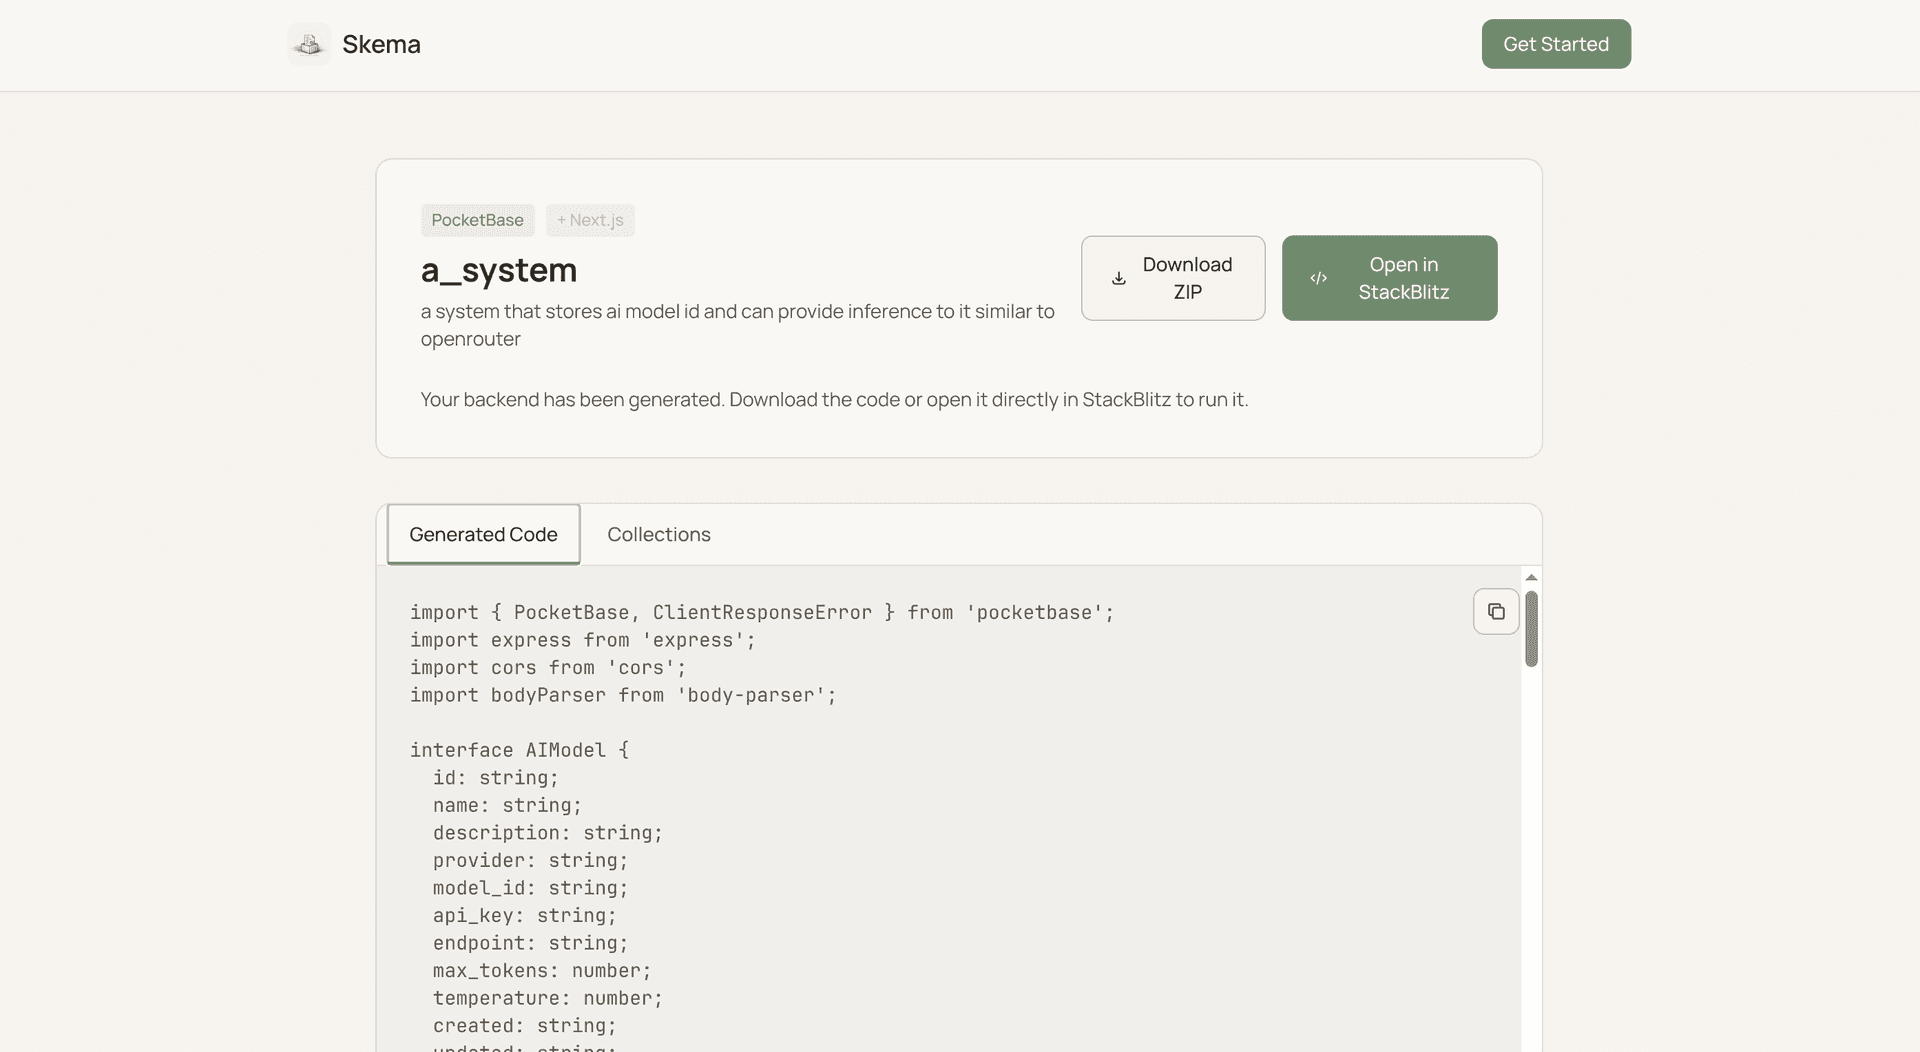Switch to the Generated Code tab

pyautogui.click(x=483, y=534)
